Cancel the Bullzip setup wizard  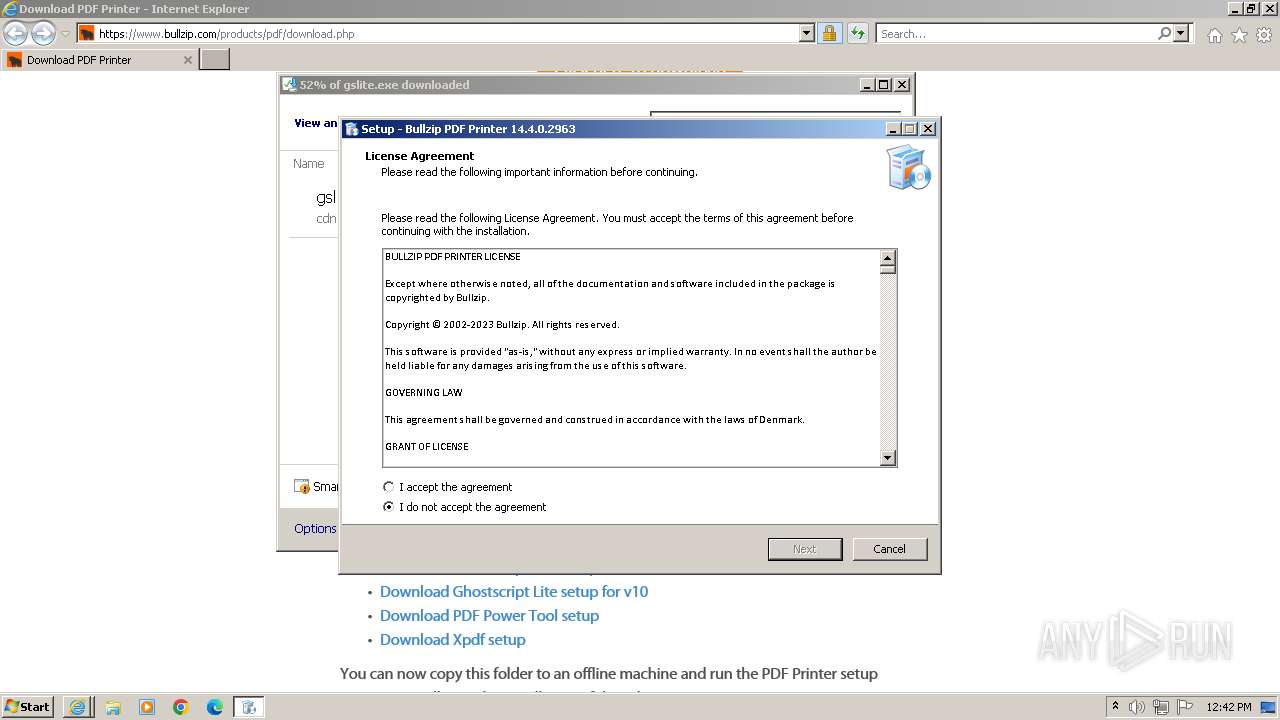(x=889, y=549)
